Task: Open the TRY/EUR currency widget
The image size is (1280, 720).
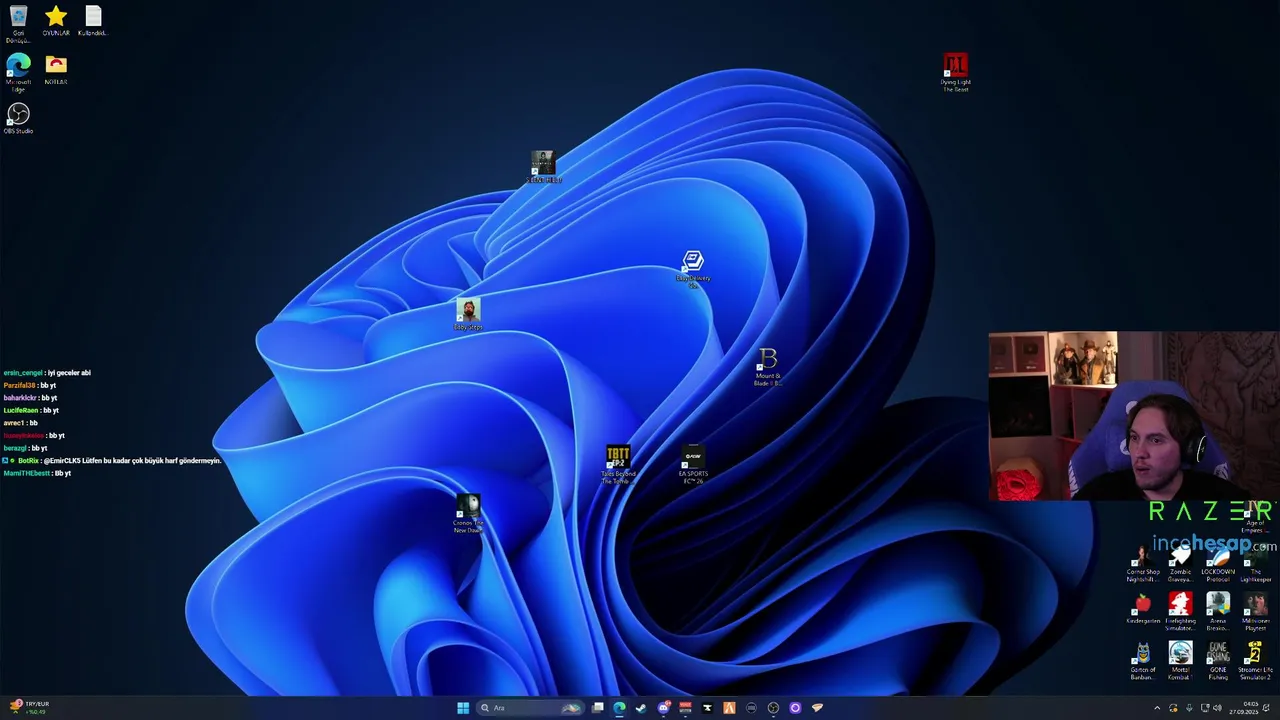Action: pyautogui.click(x=28, y=708)
